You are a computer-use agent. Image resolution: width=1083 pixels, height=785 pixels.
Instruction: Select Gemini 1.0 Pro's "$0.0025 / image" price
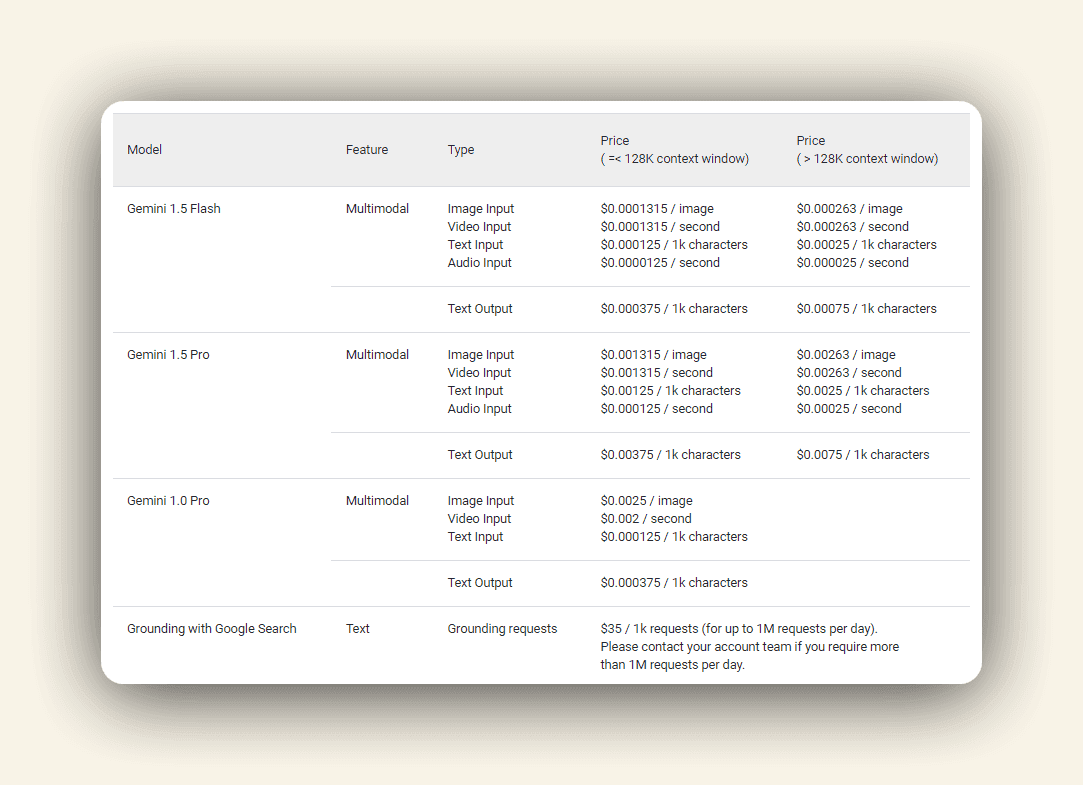646,501
